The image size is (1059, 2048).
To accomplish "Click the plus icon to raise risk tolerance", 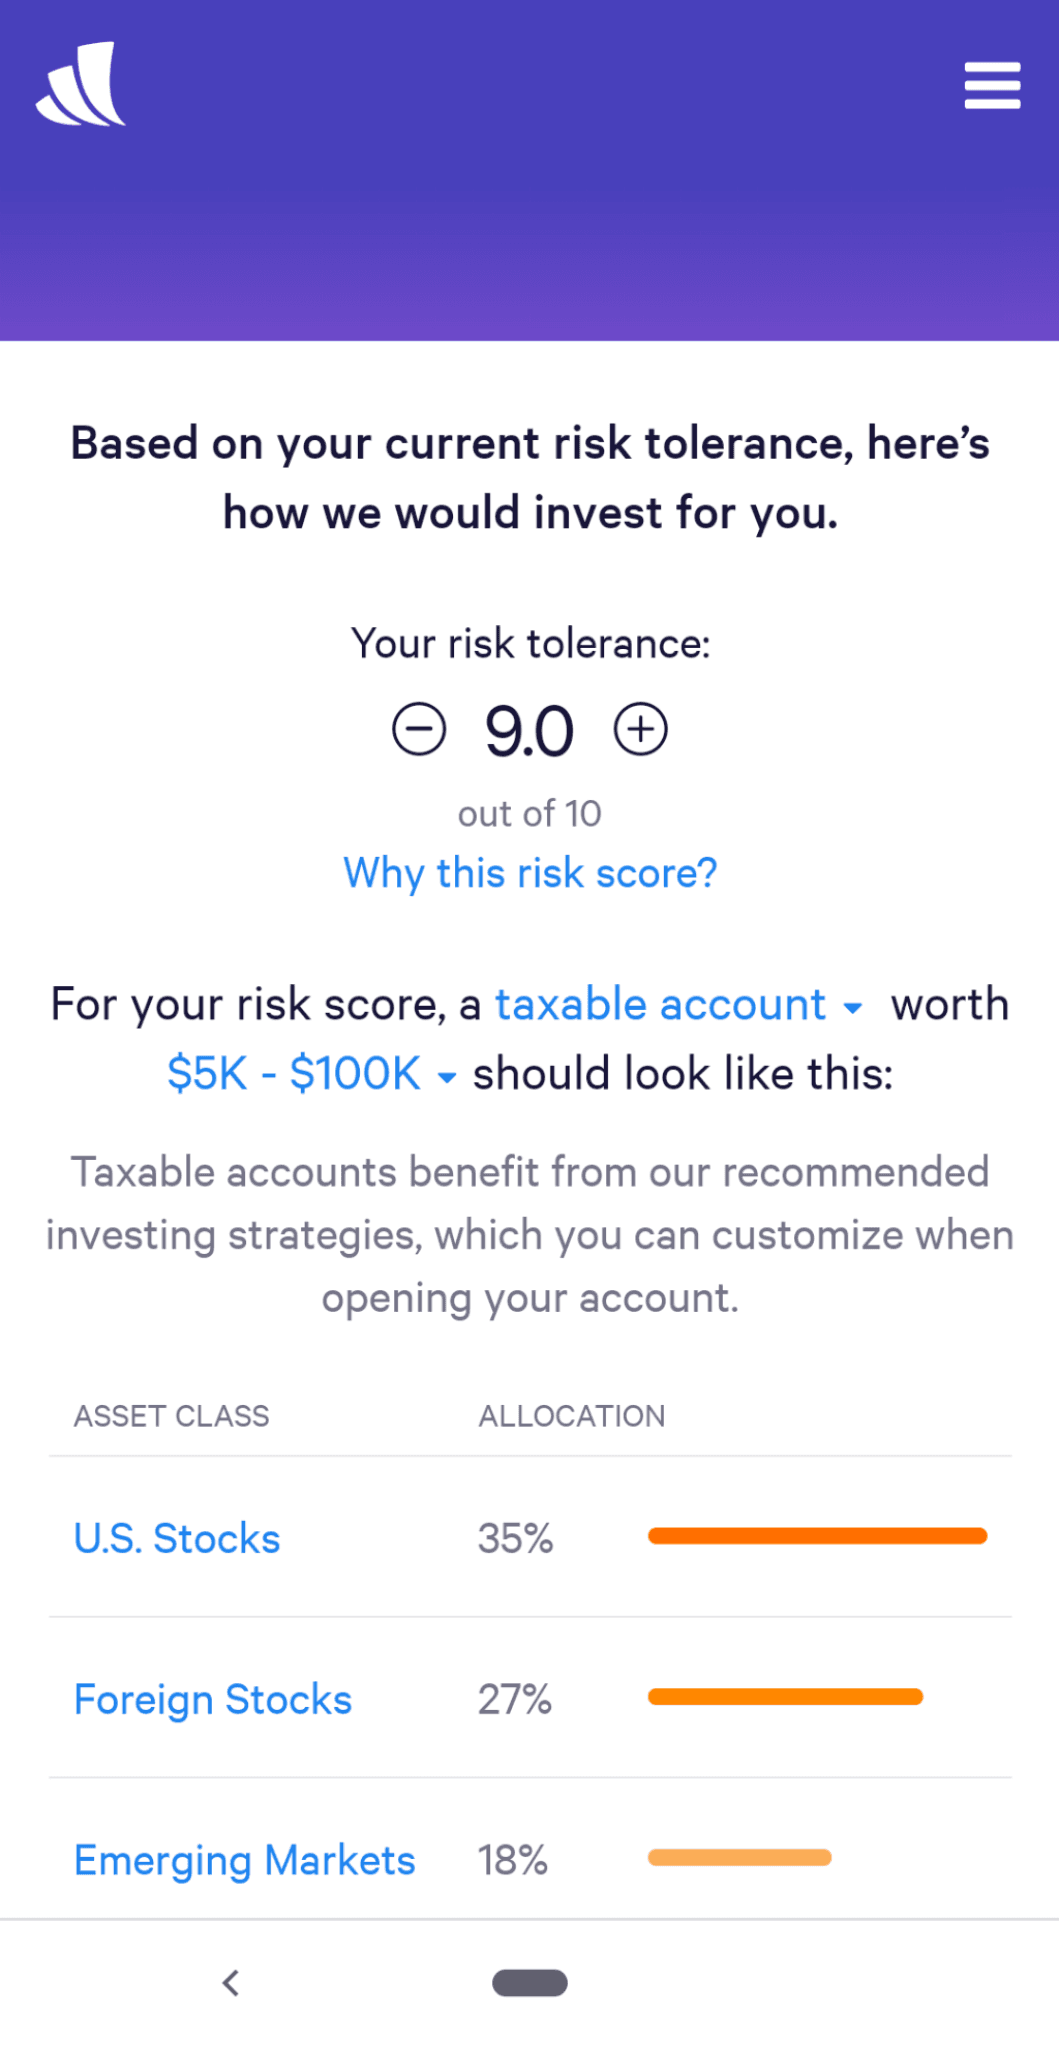I will (641, 729).
